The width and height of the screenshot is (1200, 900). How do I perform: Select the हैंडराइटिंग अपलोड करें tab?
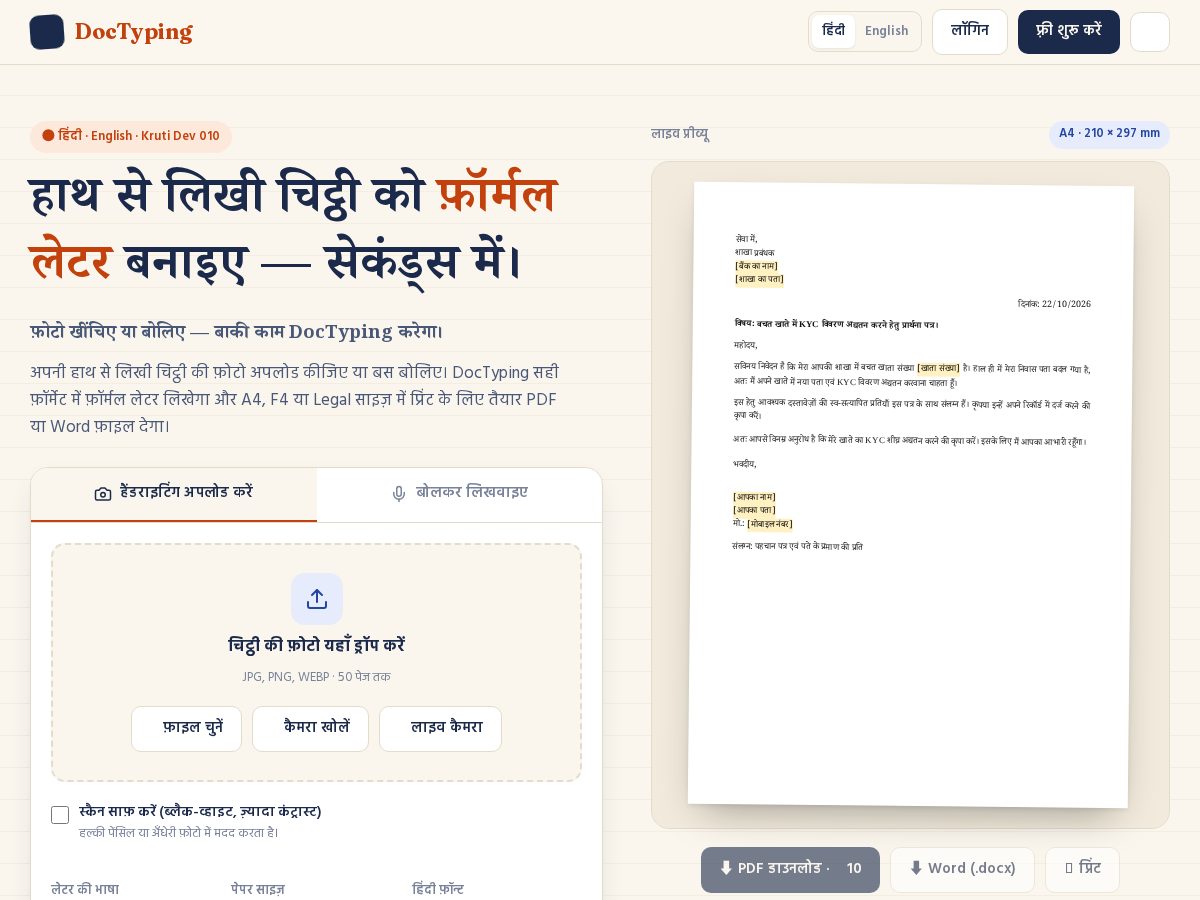click(174, 494)
